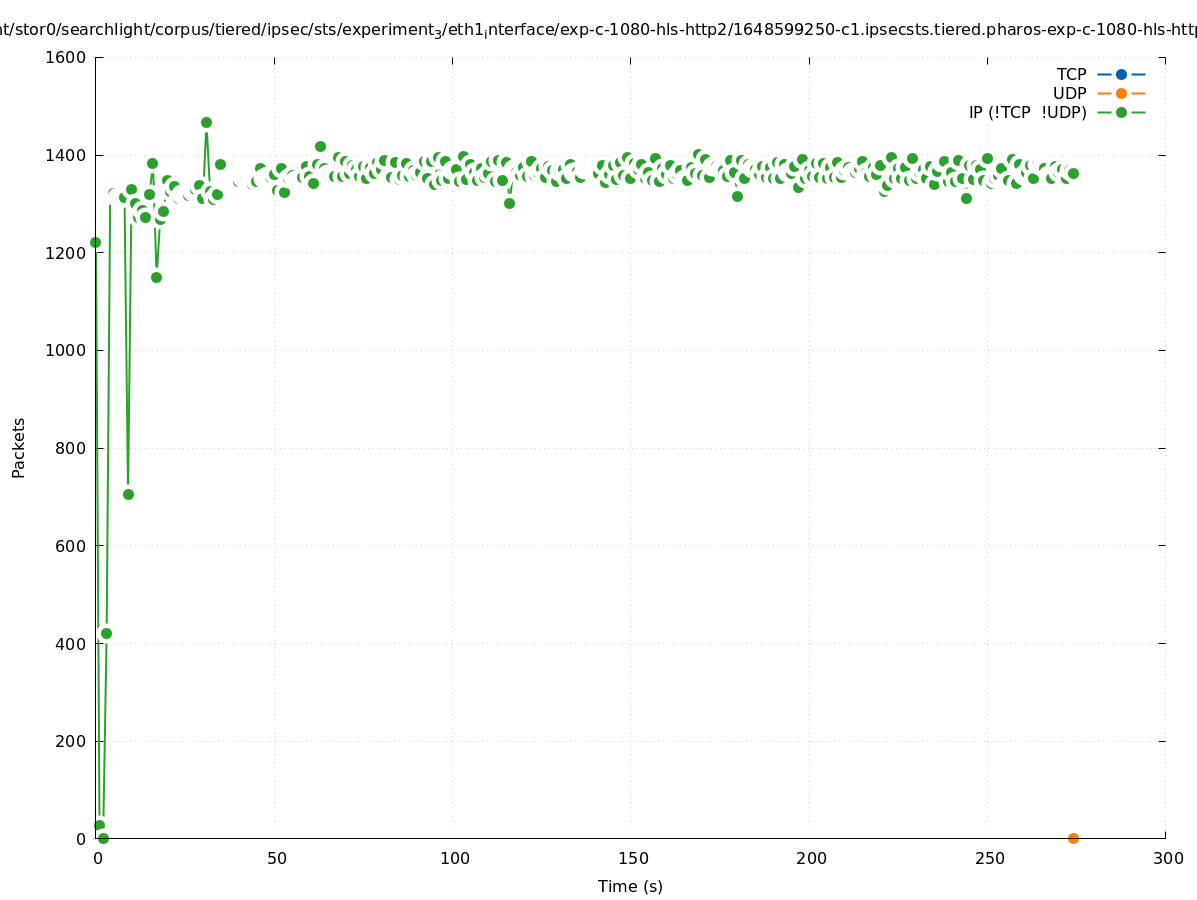
Task: Click the Time (s) x-axis title
Action: [x=630, y=886]
